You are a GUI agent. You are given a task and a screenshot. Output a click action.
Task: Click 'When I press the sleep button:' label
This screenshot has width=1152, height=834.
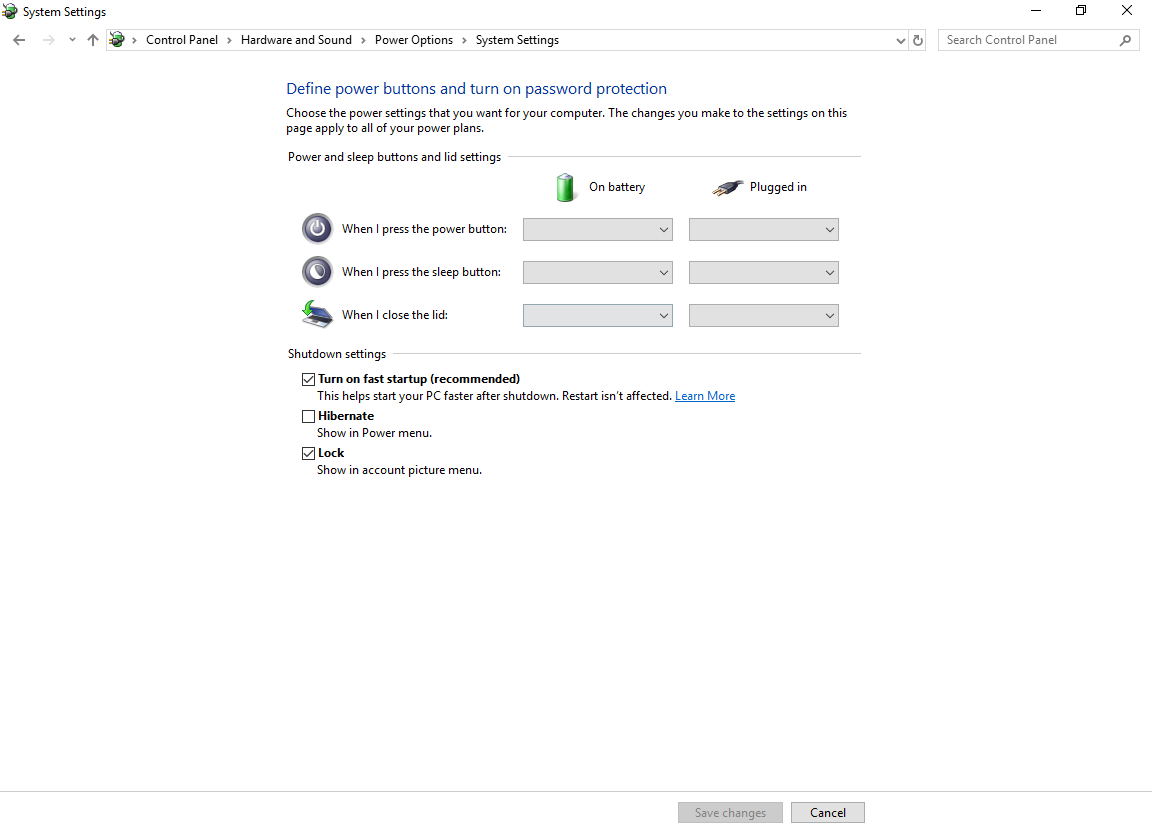coord(421,272)
